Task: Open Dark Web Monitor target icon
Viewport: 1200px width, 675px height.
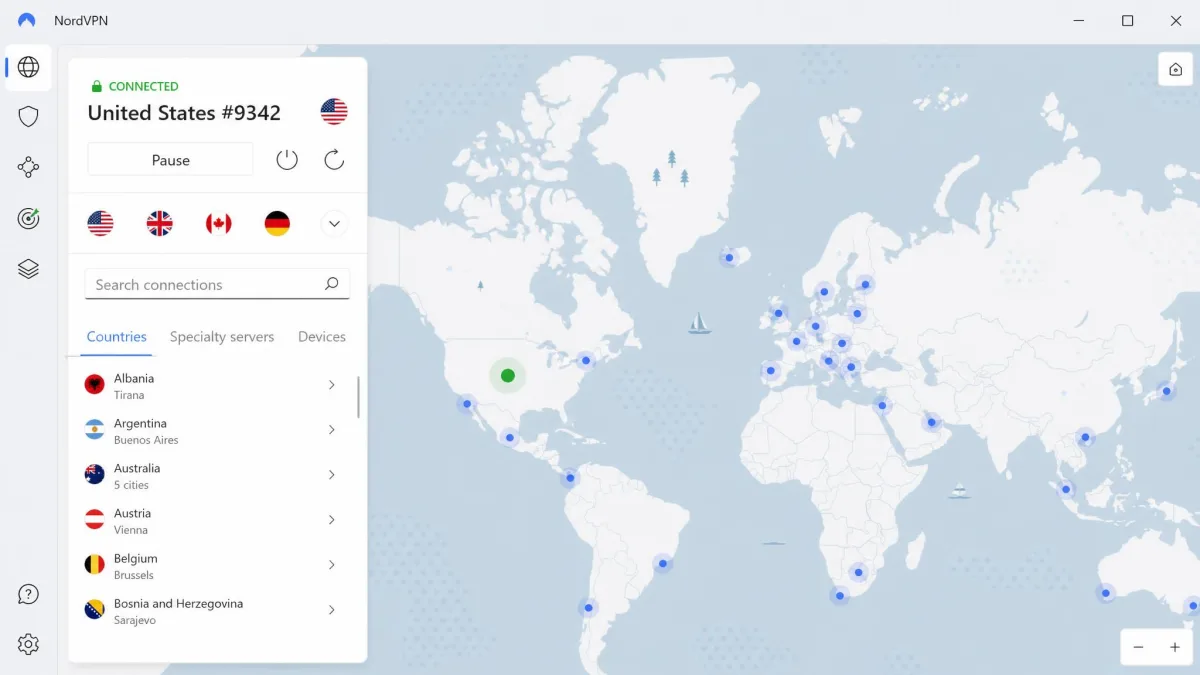Action: [x=29, y=218]
